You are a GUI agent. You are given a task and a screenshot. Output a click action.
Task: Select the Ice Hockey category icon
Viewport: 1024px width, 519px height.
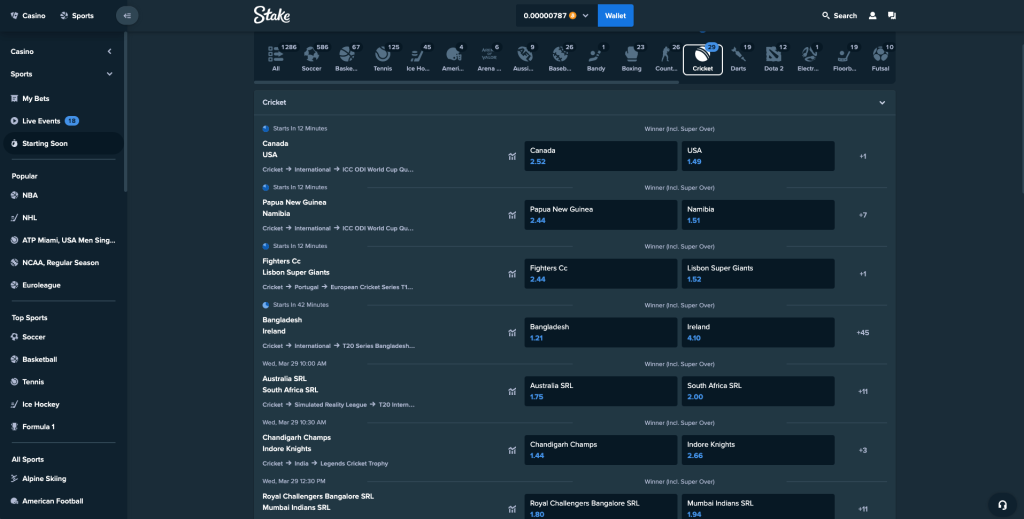(418, 59)
